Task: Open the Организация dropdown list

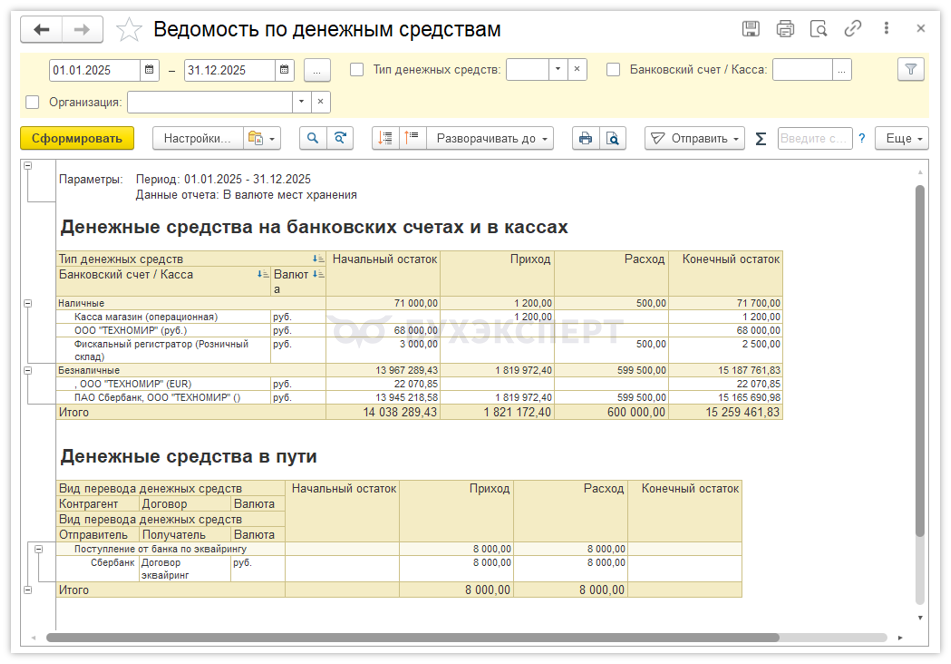Action: (x=301, y=102)
